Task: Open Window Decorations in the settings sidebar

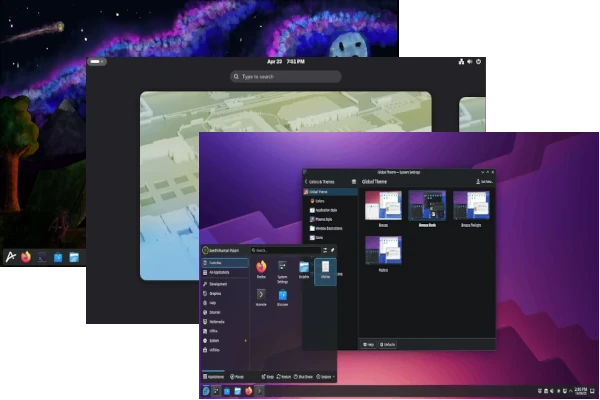Action: (x=331, y=229)
